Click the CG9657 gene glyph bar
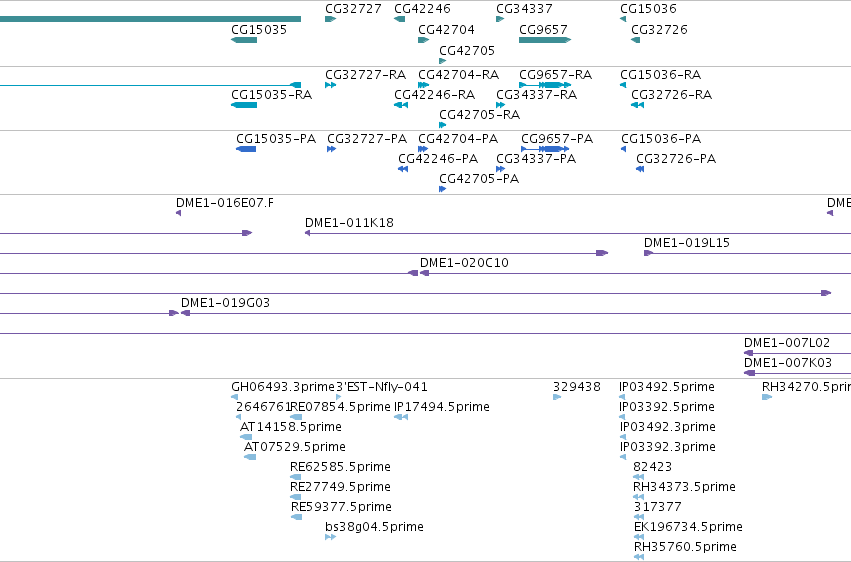 [x=545, y=40]
